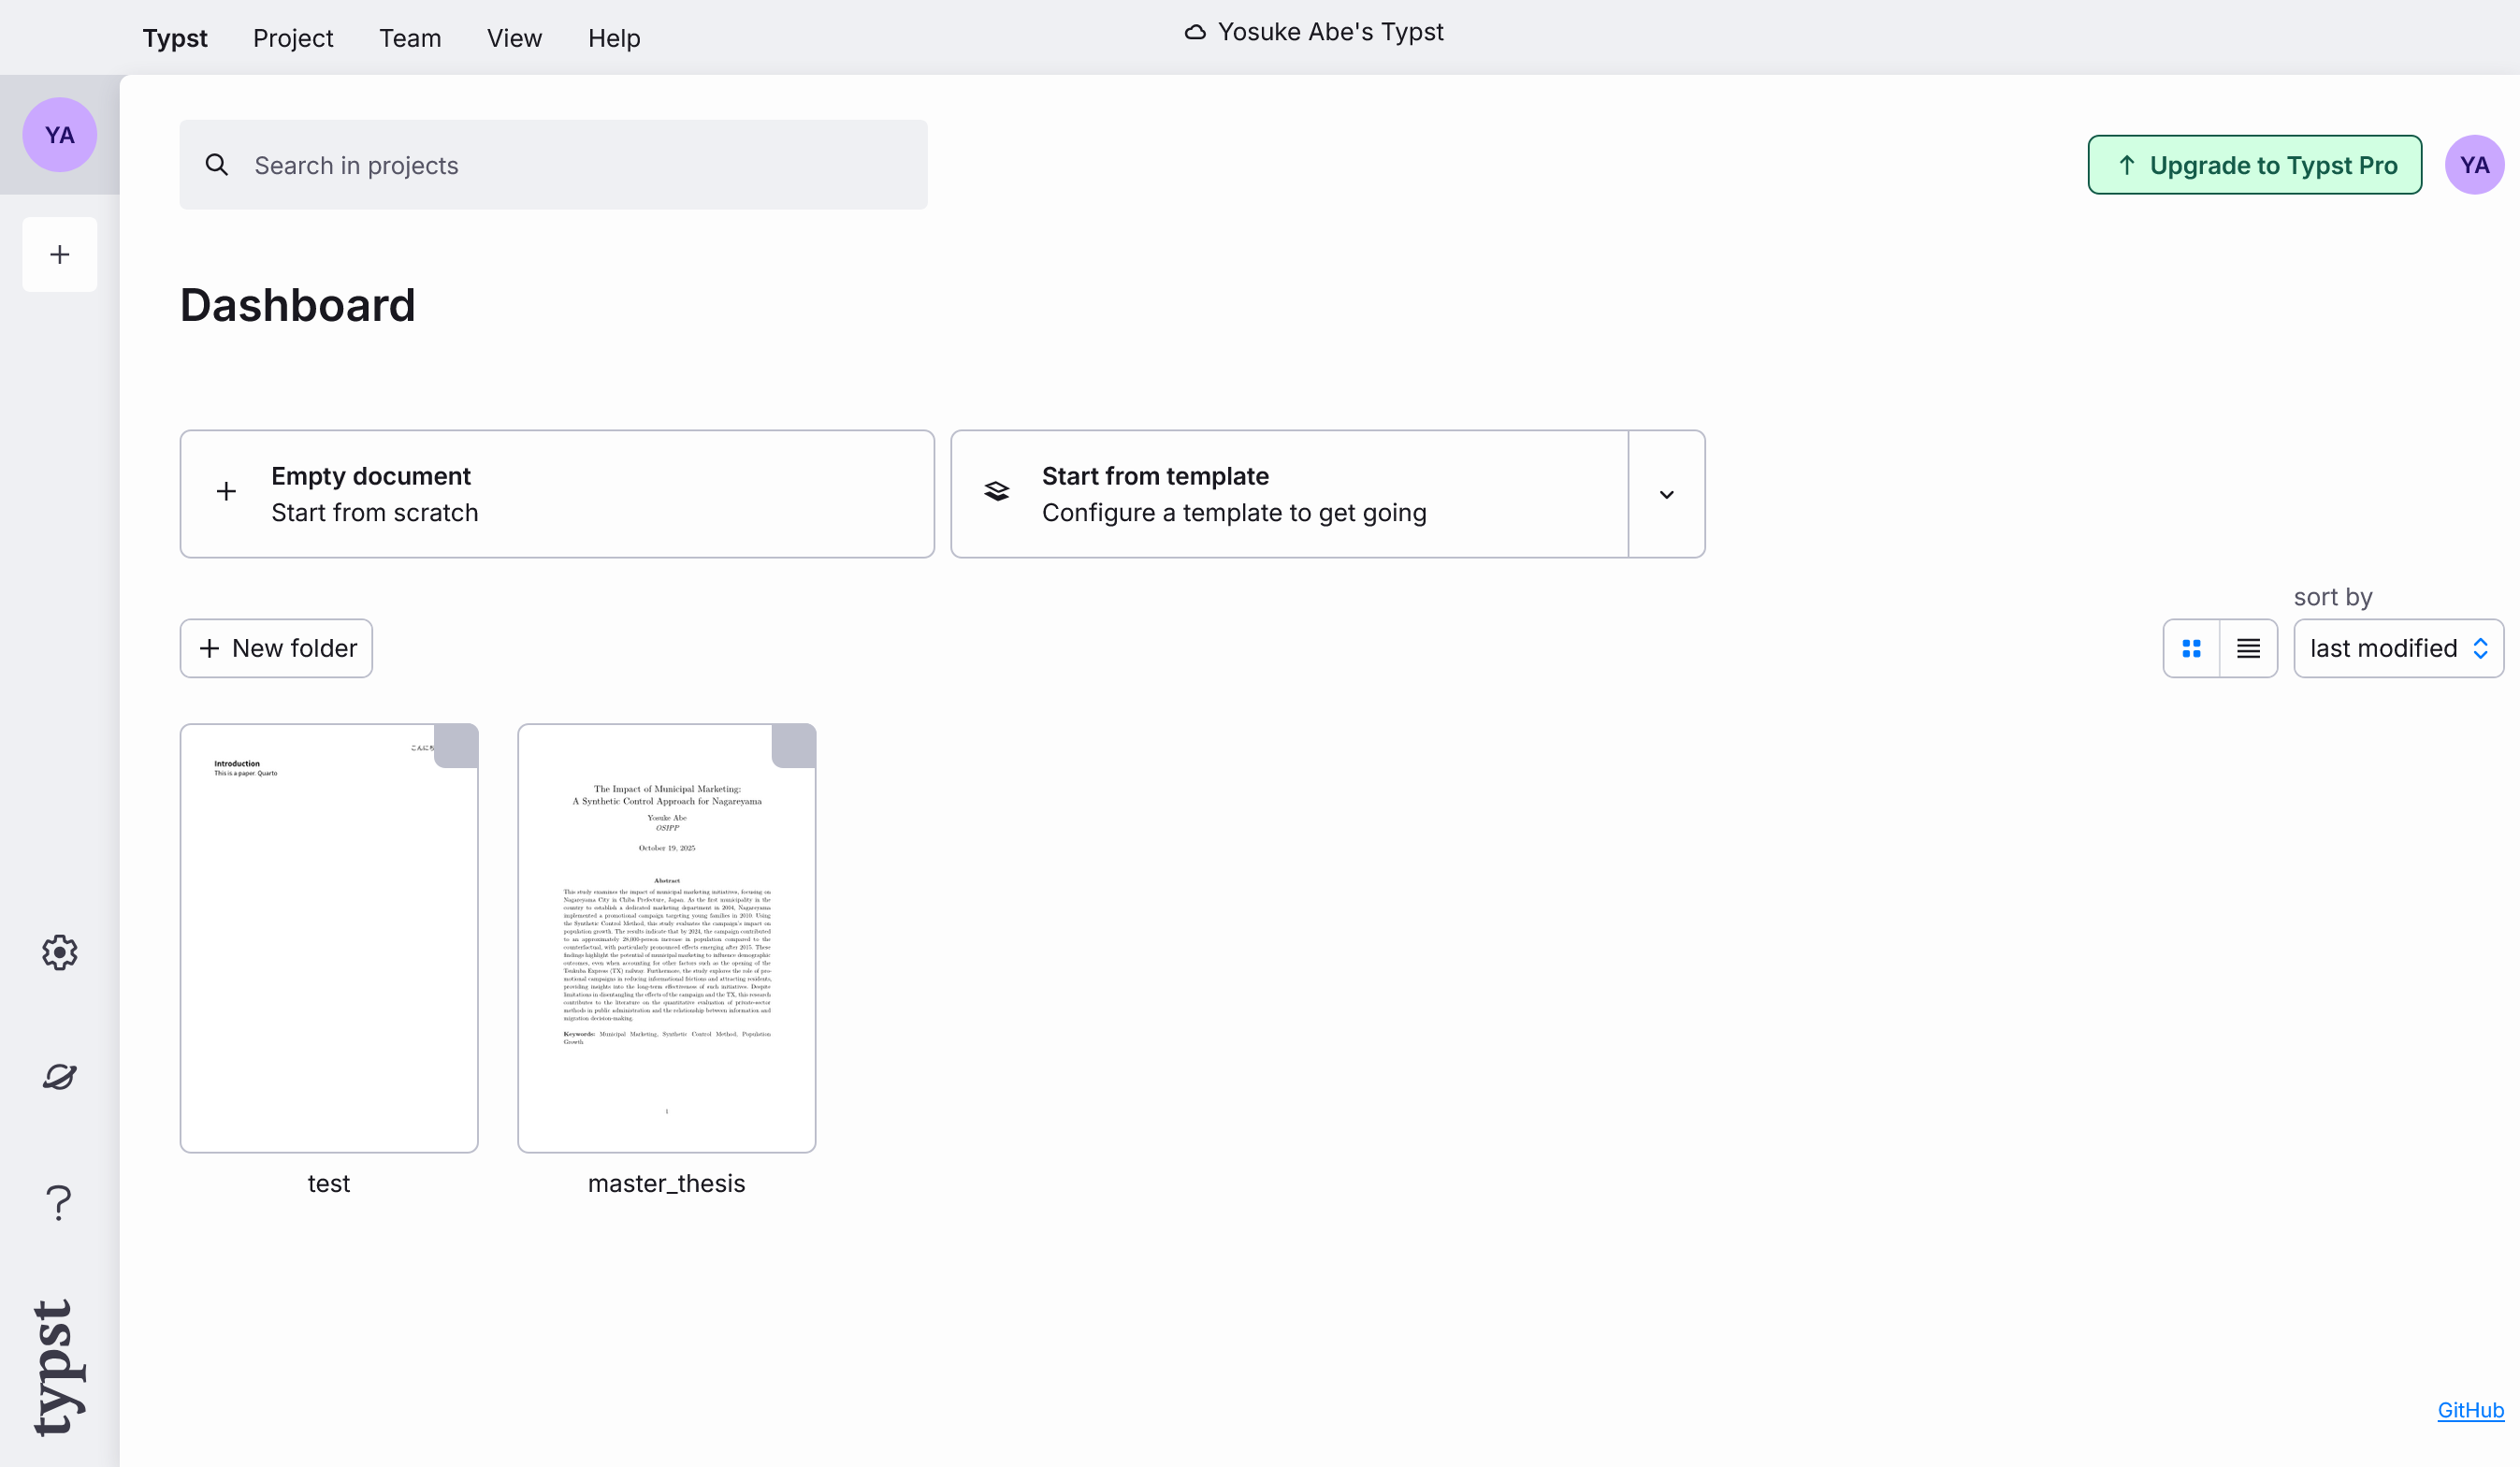The height and width of the screenshot is (1467, 2520).
Task: Click the Search in projects field
Action: [x=580, y=165]
